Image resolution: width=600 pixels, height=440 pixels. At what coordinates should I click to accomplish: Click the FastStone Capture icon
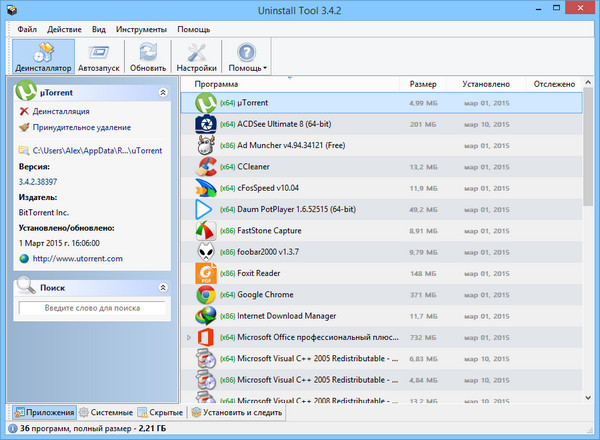click(206, 231)
